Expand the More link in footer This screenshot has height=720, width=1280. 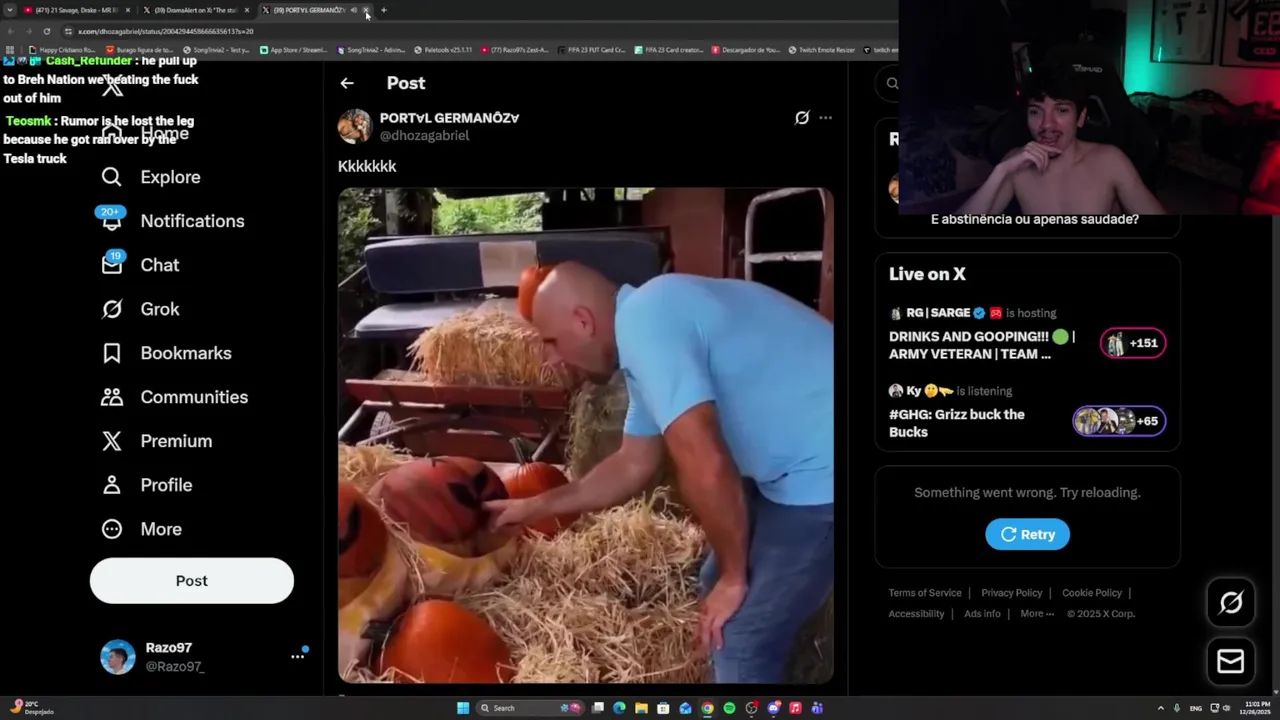coord(1037,614)
